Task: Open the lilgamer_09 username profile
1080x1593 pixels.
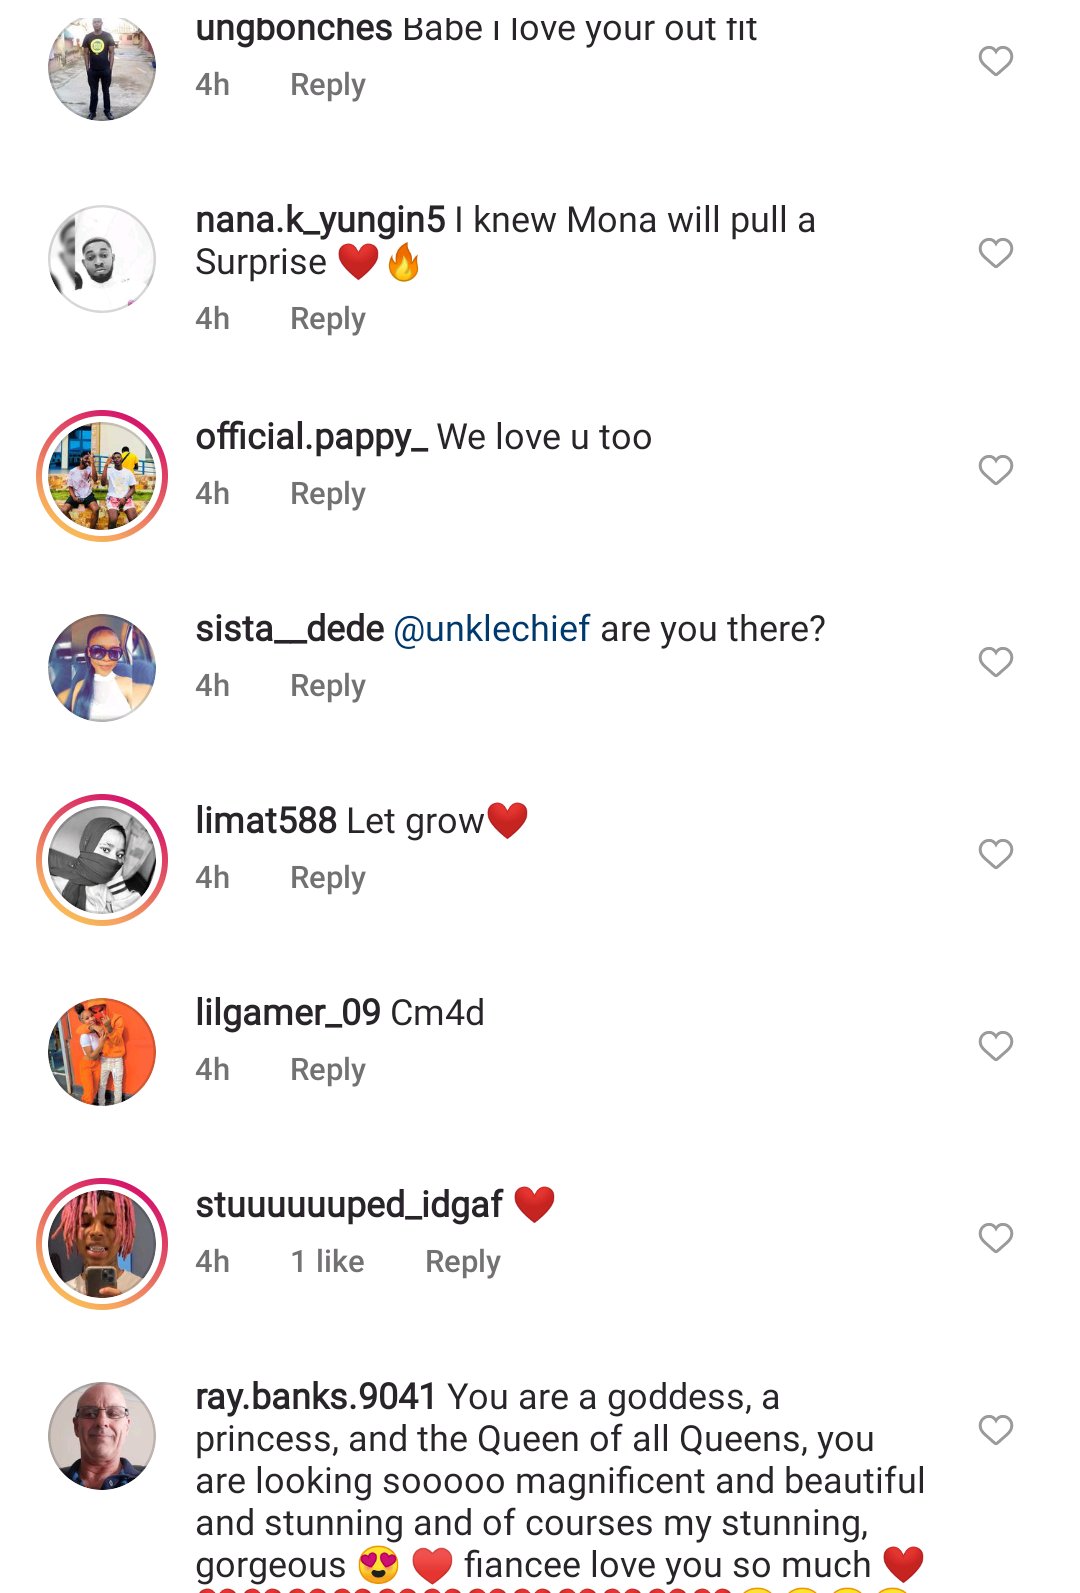Action: click(288, 1013)
